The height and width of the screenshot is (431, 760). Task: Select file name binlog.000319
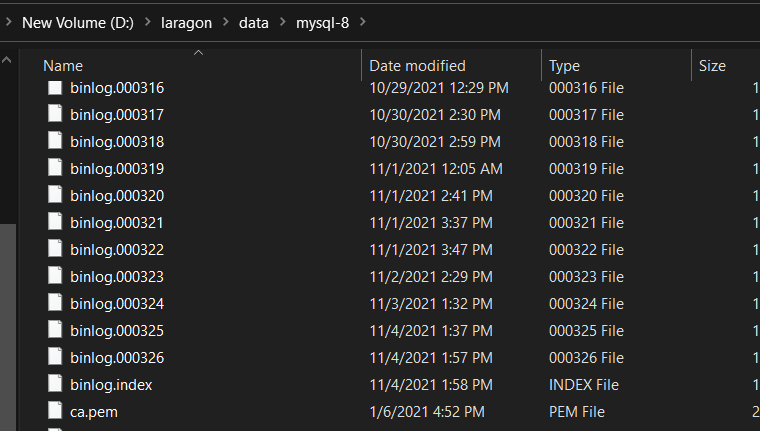tap(117, 169)
